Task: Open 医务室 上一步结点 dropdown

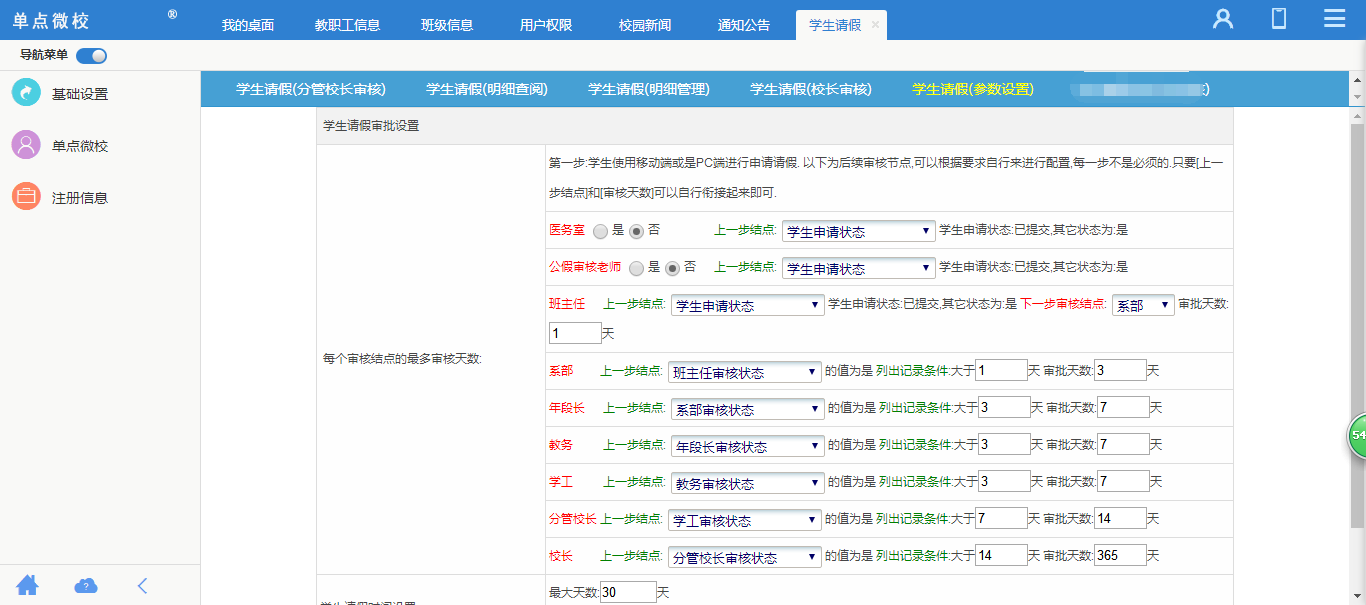Action: coord(859,231)
